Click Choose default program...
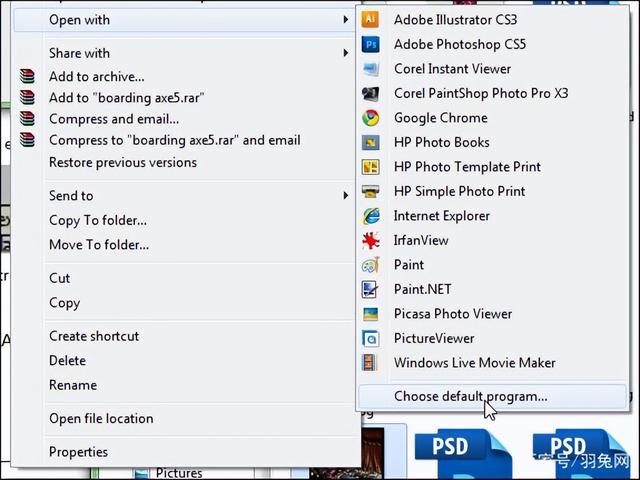640x480 pixels. [x=492, y=396]
